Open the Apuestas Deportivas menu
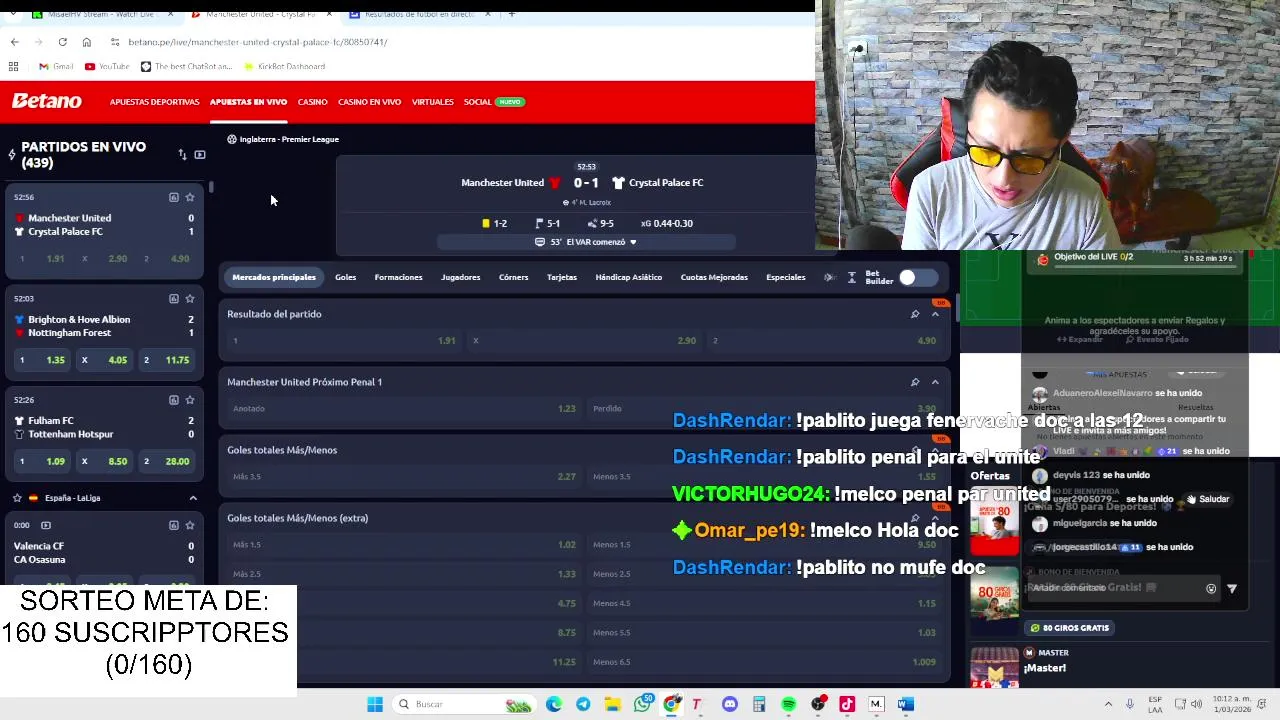 pyautogui.click(x=154, y=102)
